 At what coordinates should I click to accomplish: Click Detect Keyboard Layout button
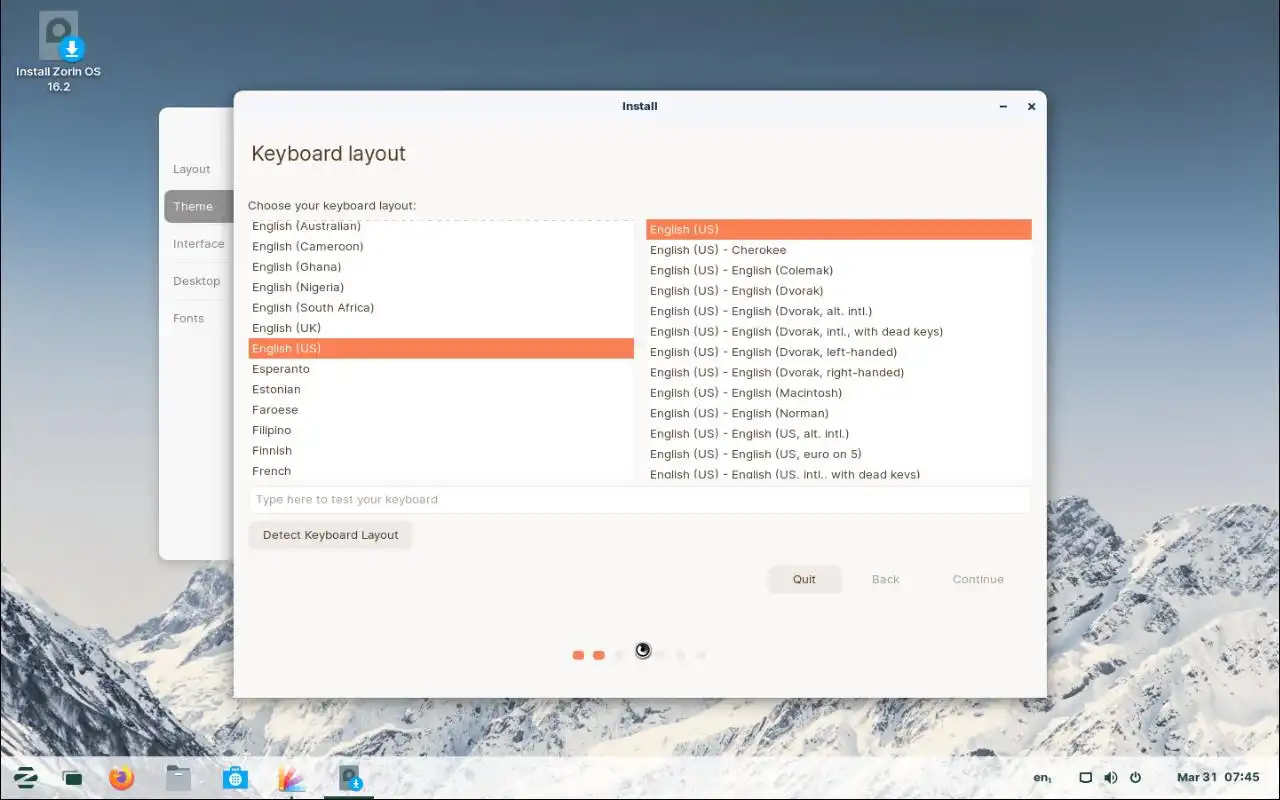tap(330, 535)
